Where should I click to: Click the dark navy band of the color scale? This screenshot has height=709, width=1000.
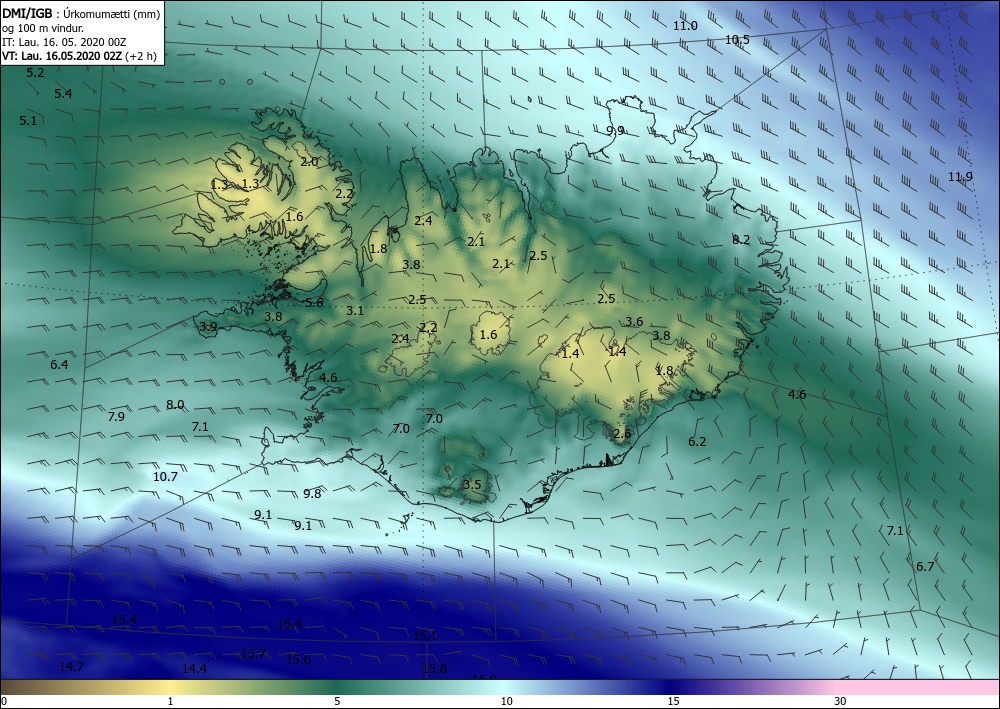pyautogui.click(x=670, y=687)
